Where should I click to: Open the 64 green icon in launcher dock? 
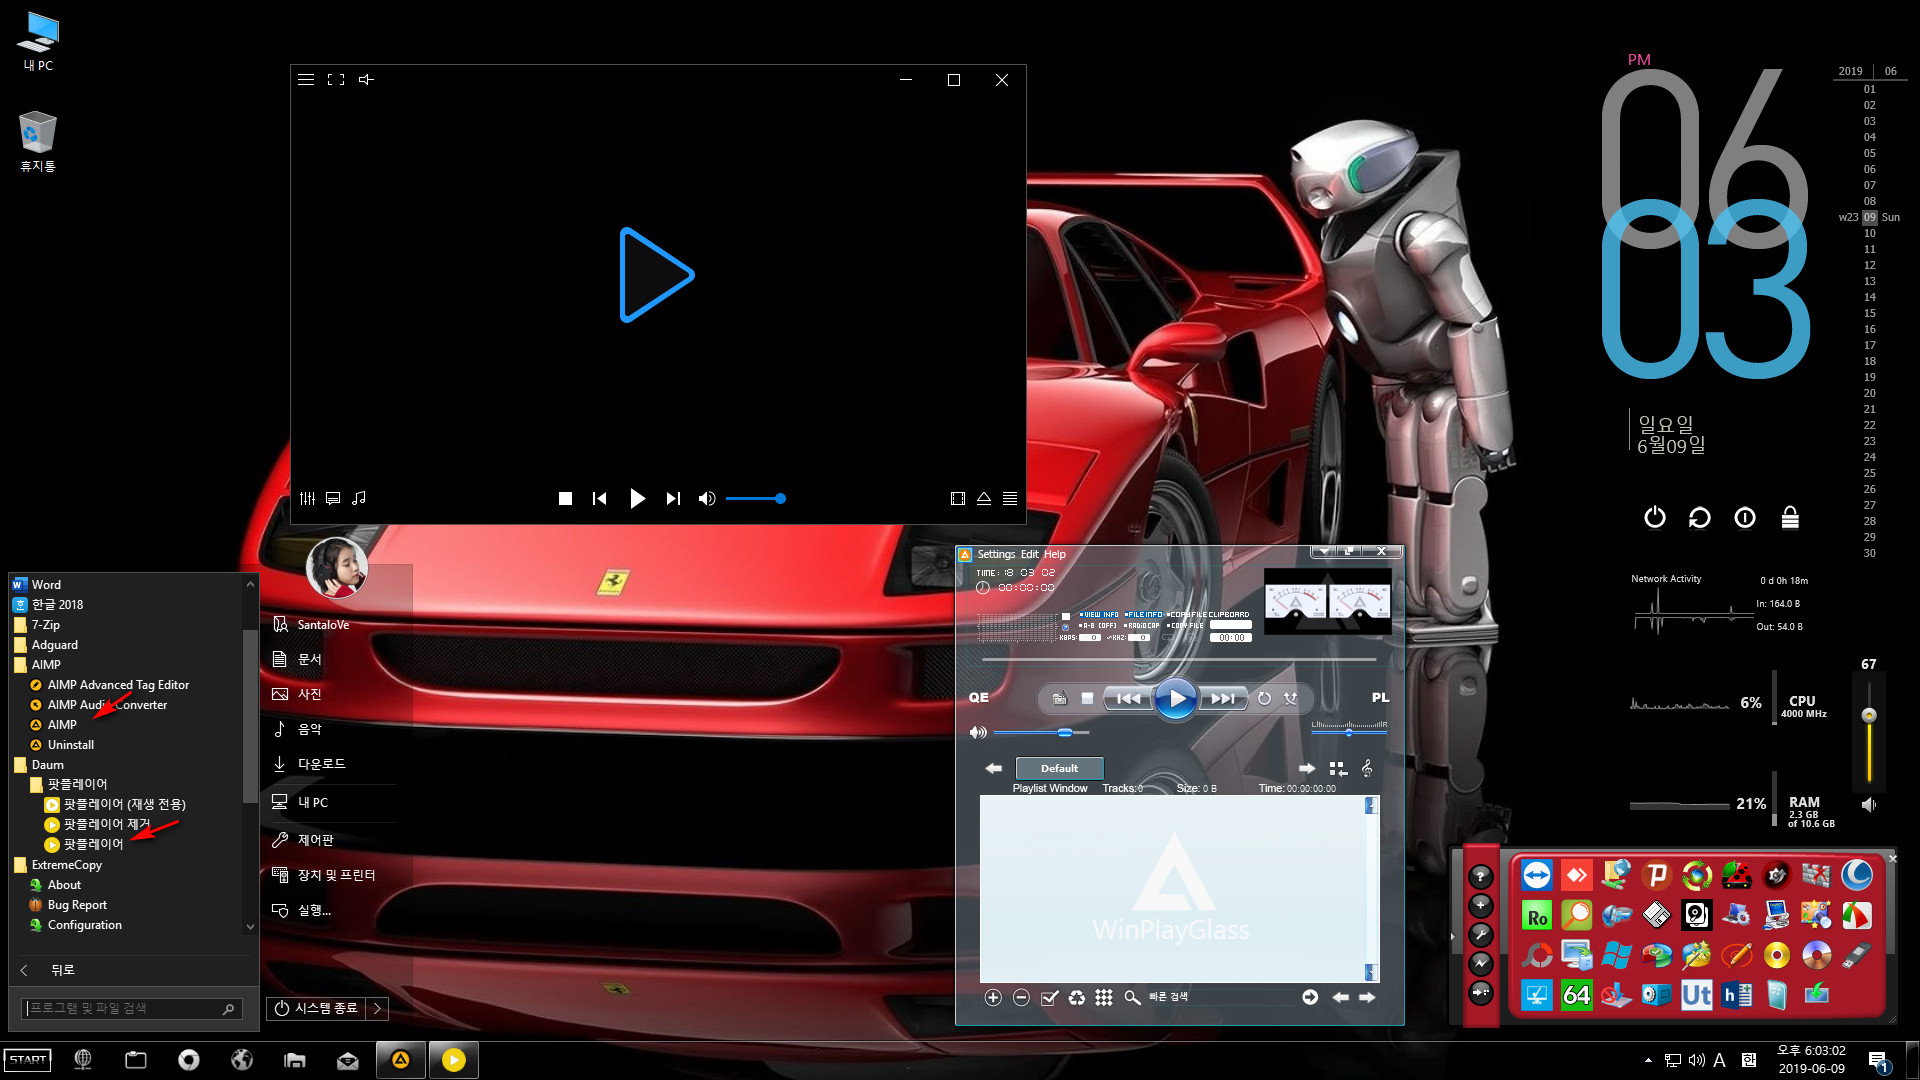[x=1577, y=995]
